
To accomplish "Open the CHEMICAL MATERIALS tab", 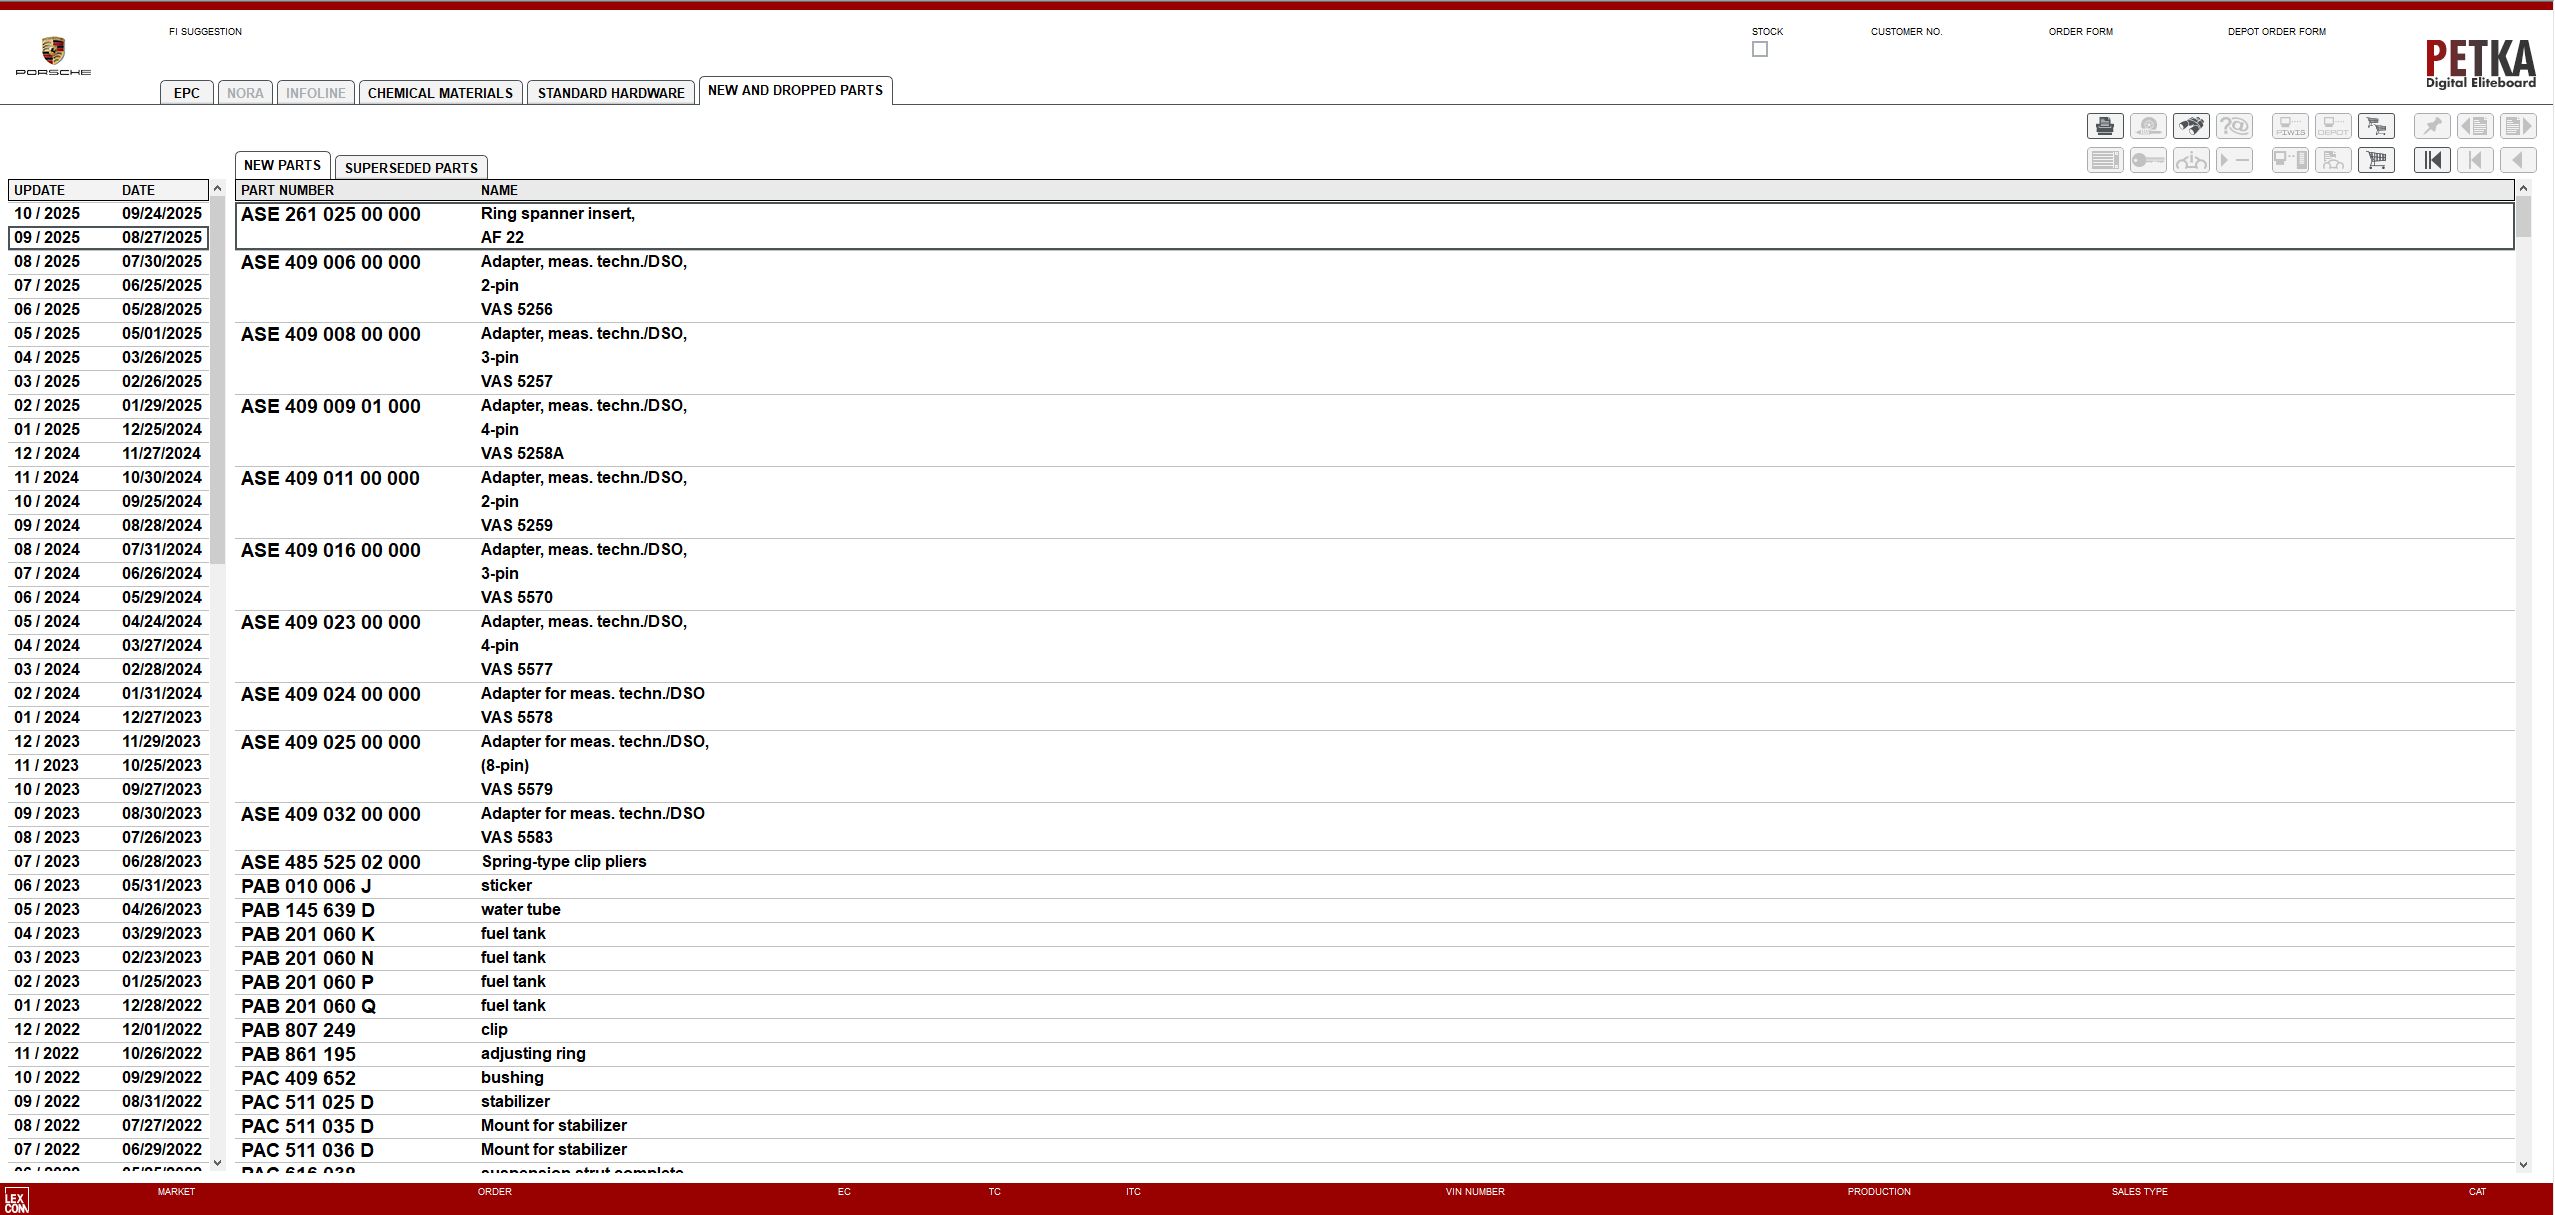I will click(440, 93).
